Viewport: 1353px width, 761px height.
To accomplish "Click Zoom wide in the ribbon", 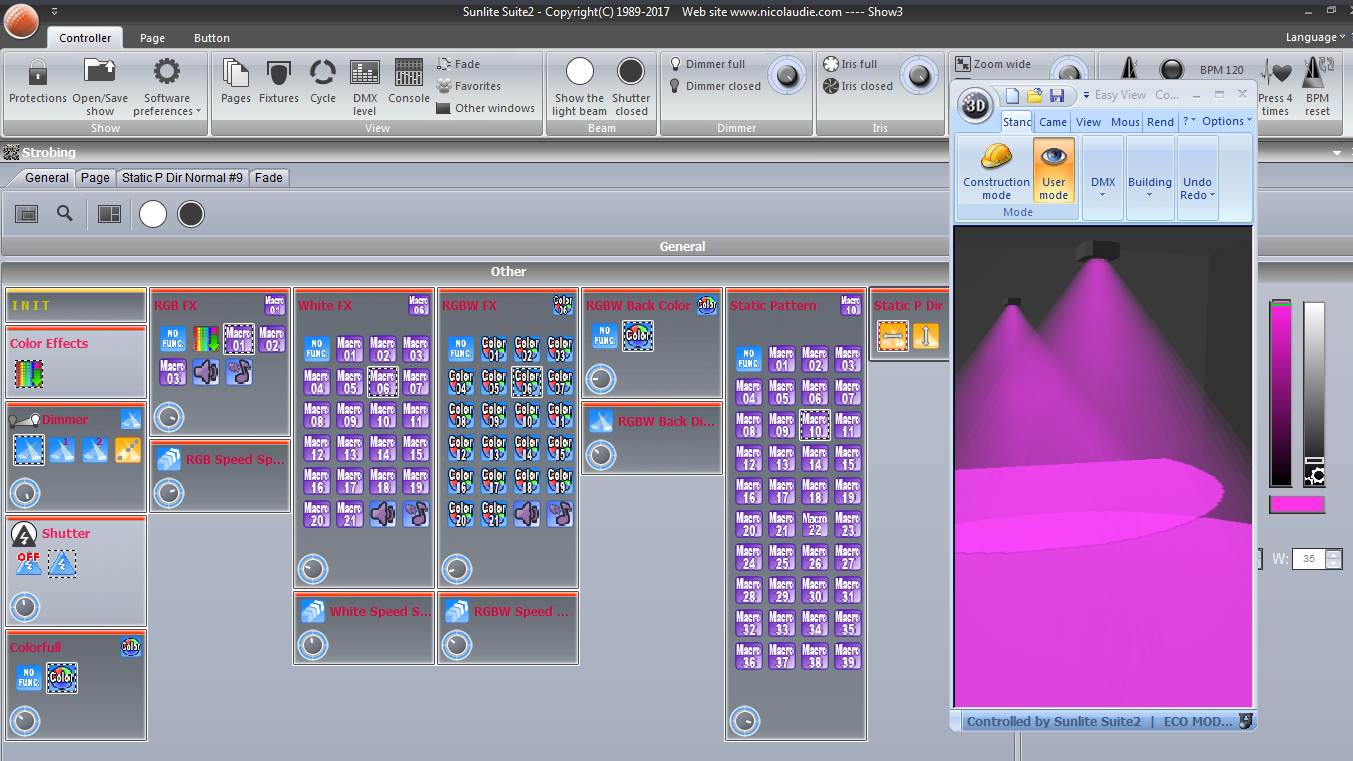I will 994,64.
